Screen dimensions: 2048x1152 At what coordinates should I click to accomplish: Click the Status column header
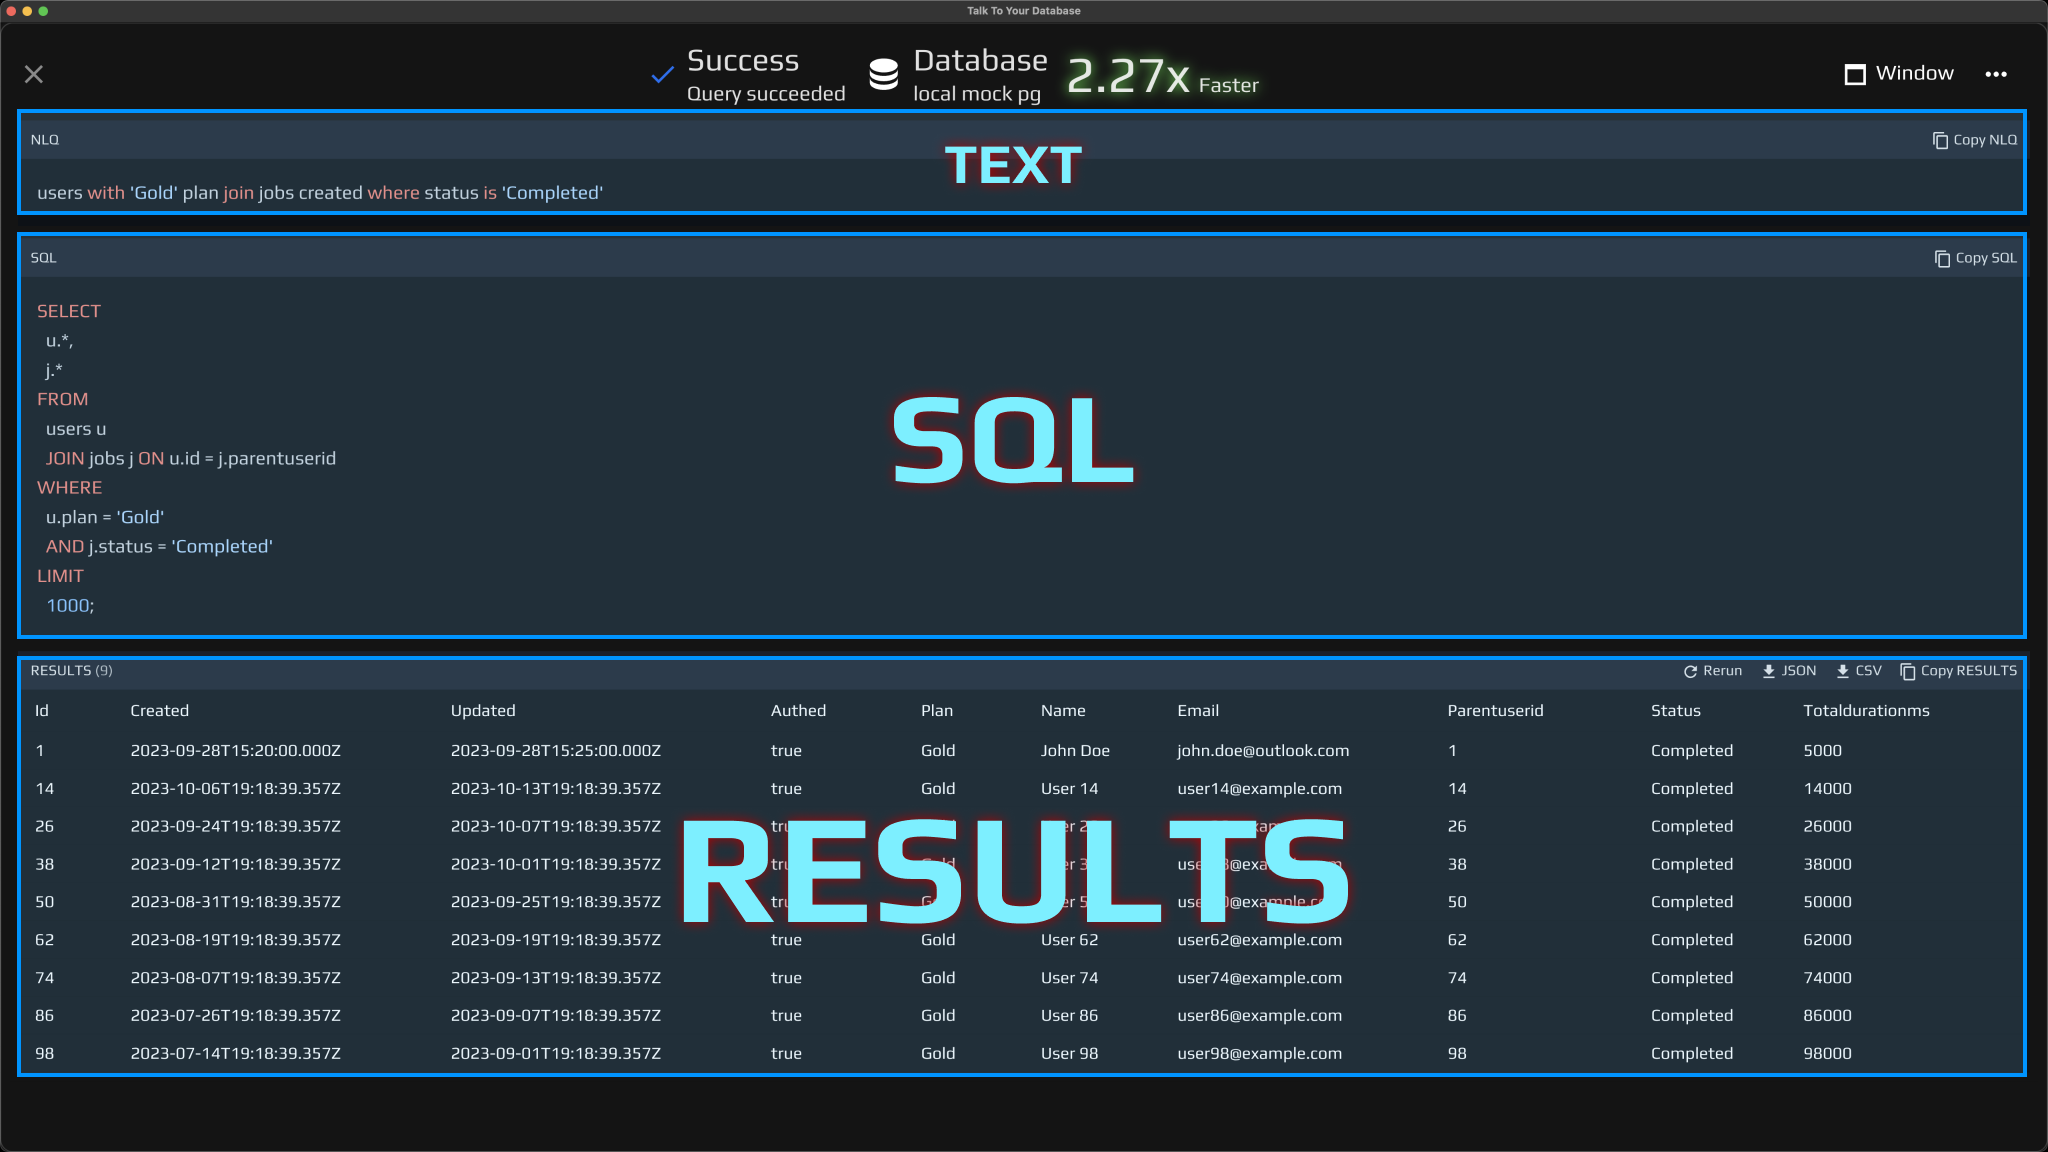(1675, 711)
